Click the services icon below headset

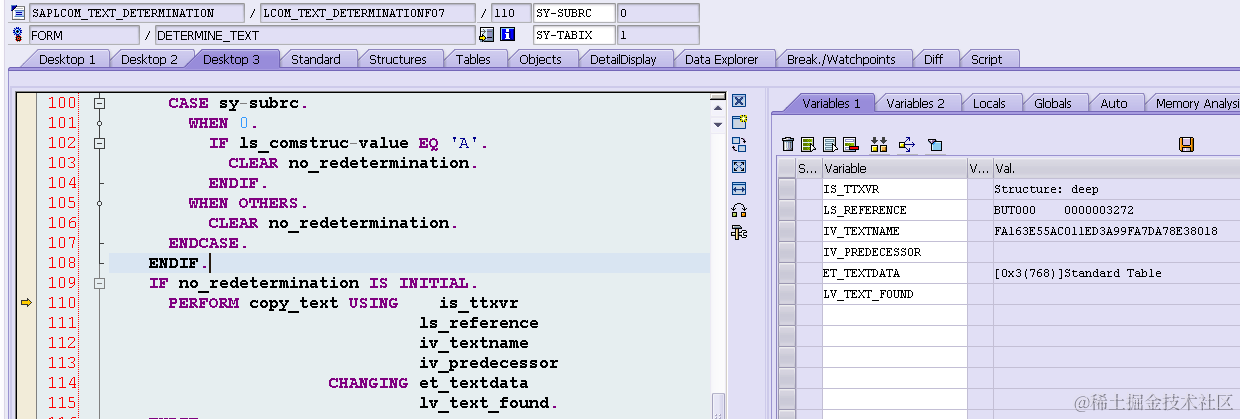tap(739, 232)
